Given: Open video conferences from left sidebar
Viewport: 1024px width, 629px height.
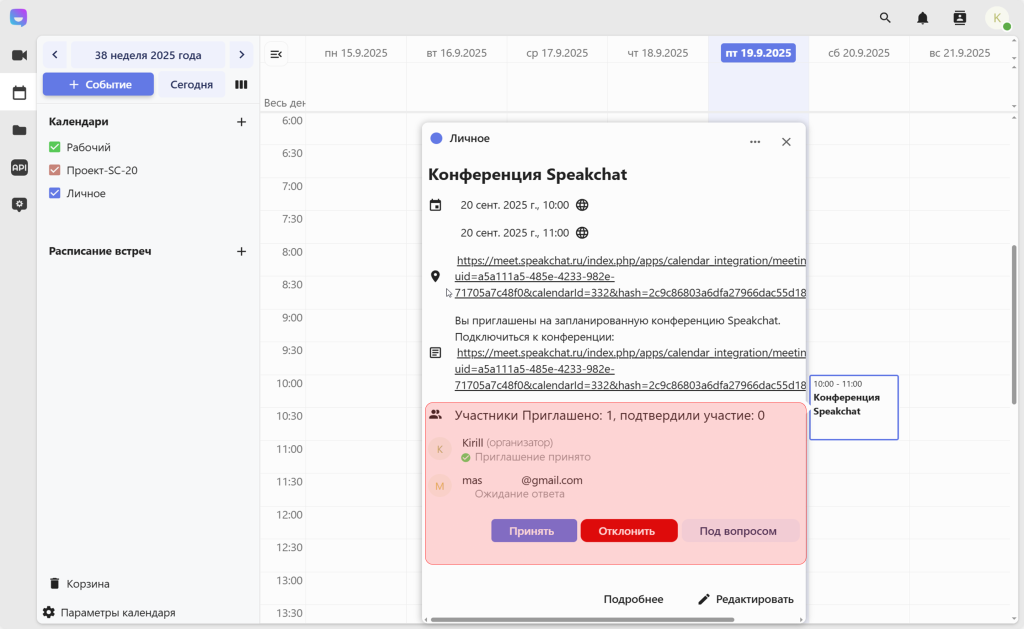Looking at the screenshot, I should click(x=19, y=55).
